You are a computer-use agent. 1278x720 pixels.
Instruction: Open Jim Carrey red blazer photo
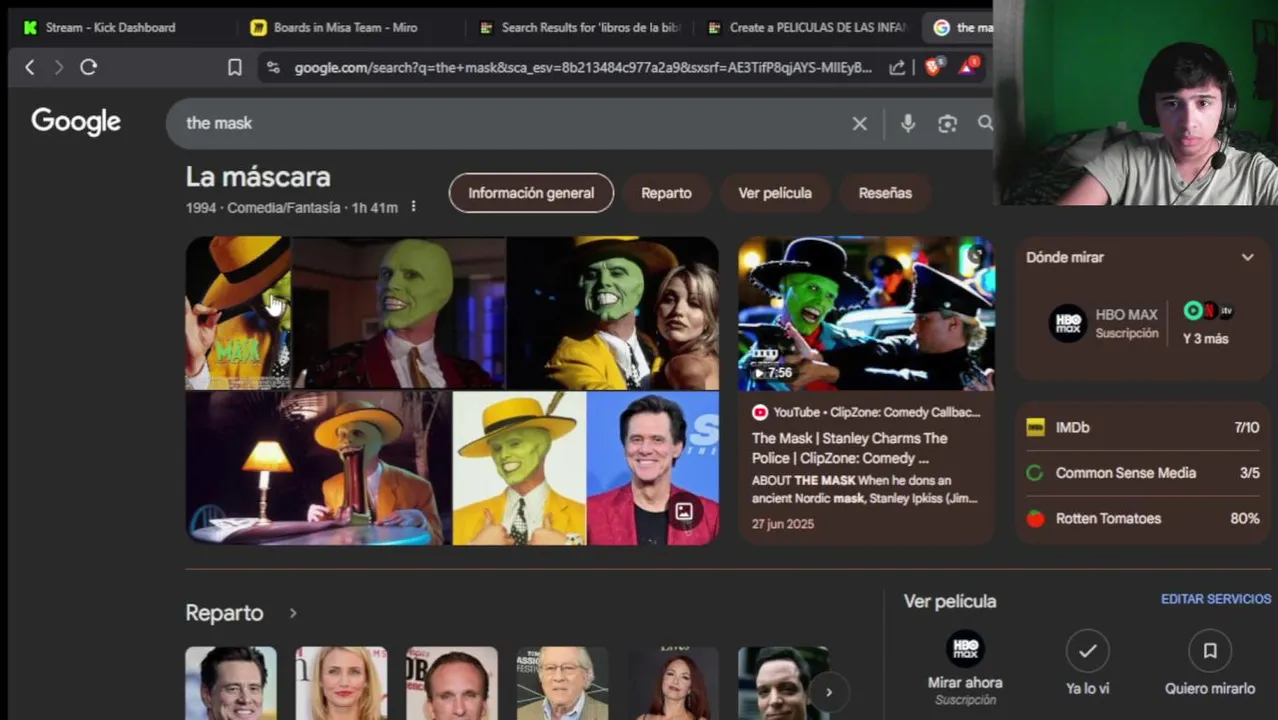[652, 468]
